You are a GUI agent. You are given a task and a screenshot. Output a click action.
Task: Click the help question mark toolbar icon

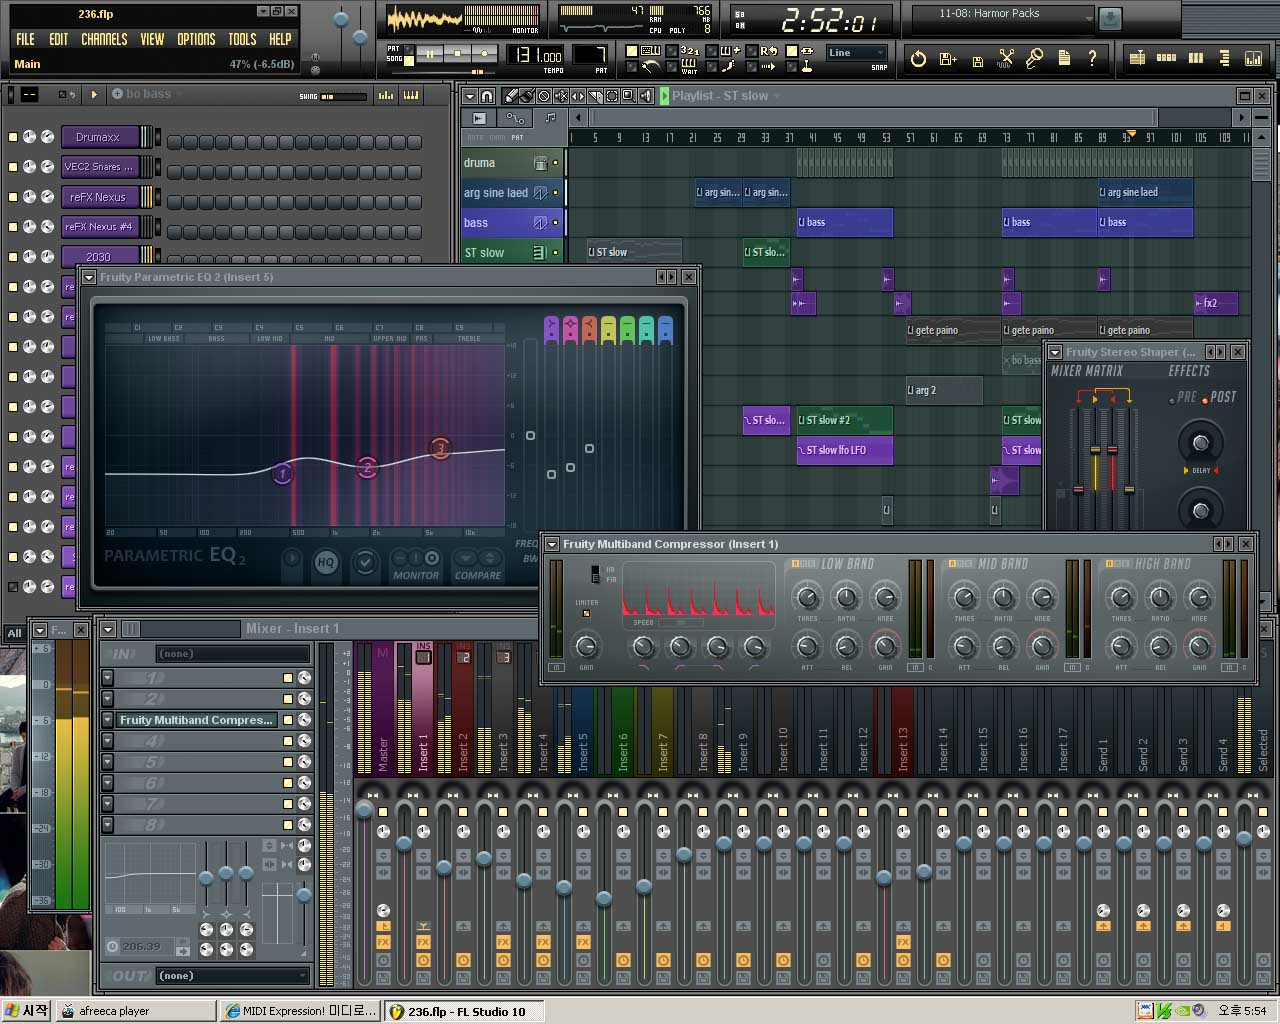pyautogui.click(x=1092, y=59)
